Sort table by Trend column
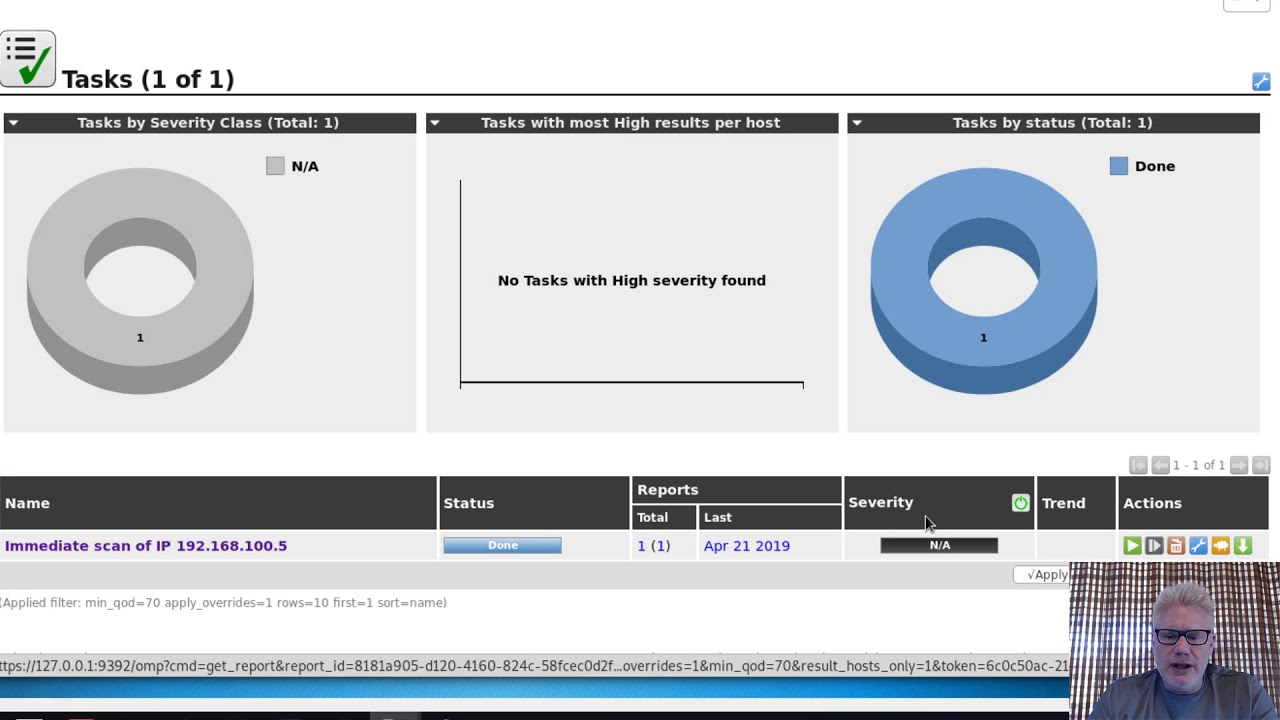This screenshot has width=1280, height=720. (1063, 503)
